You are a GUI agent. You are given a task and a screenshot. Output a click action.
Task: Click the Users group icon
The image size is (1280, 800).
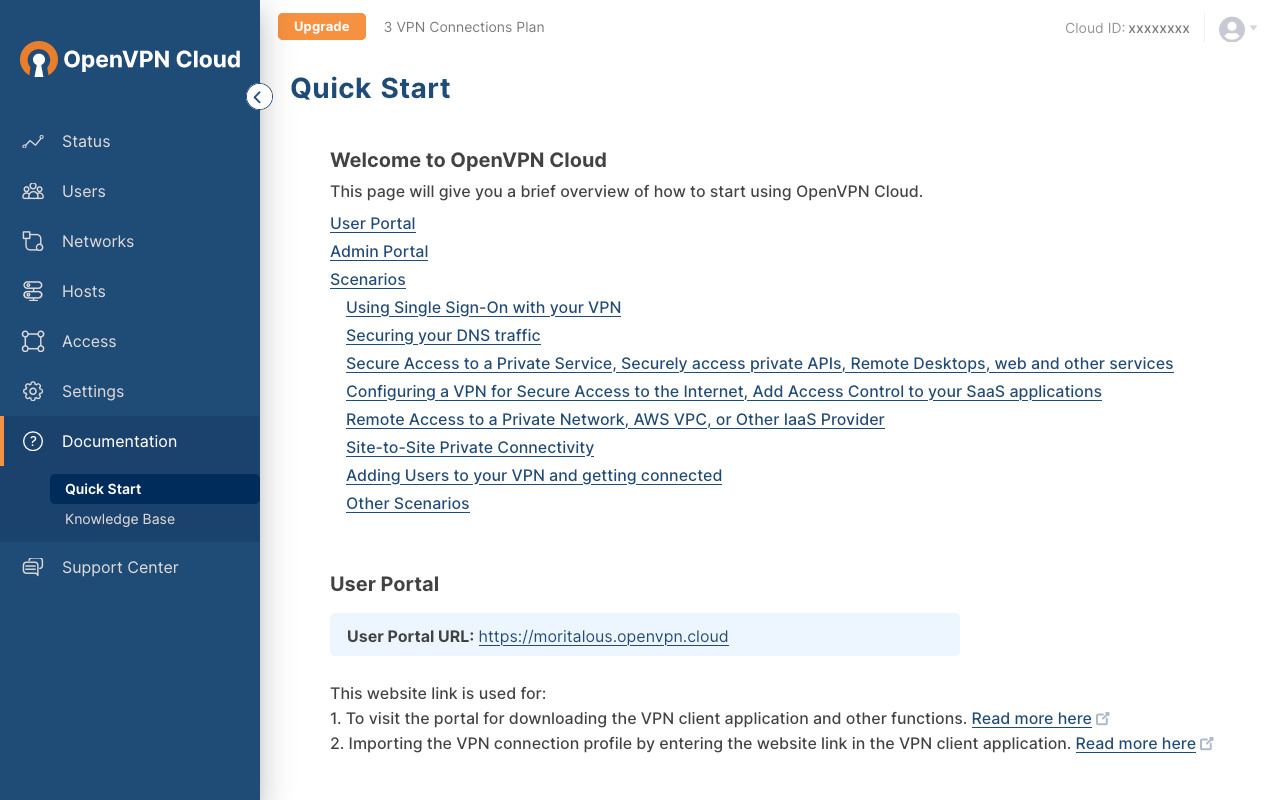(x=33, y=192)
